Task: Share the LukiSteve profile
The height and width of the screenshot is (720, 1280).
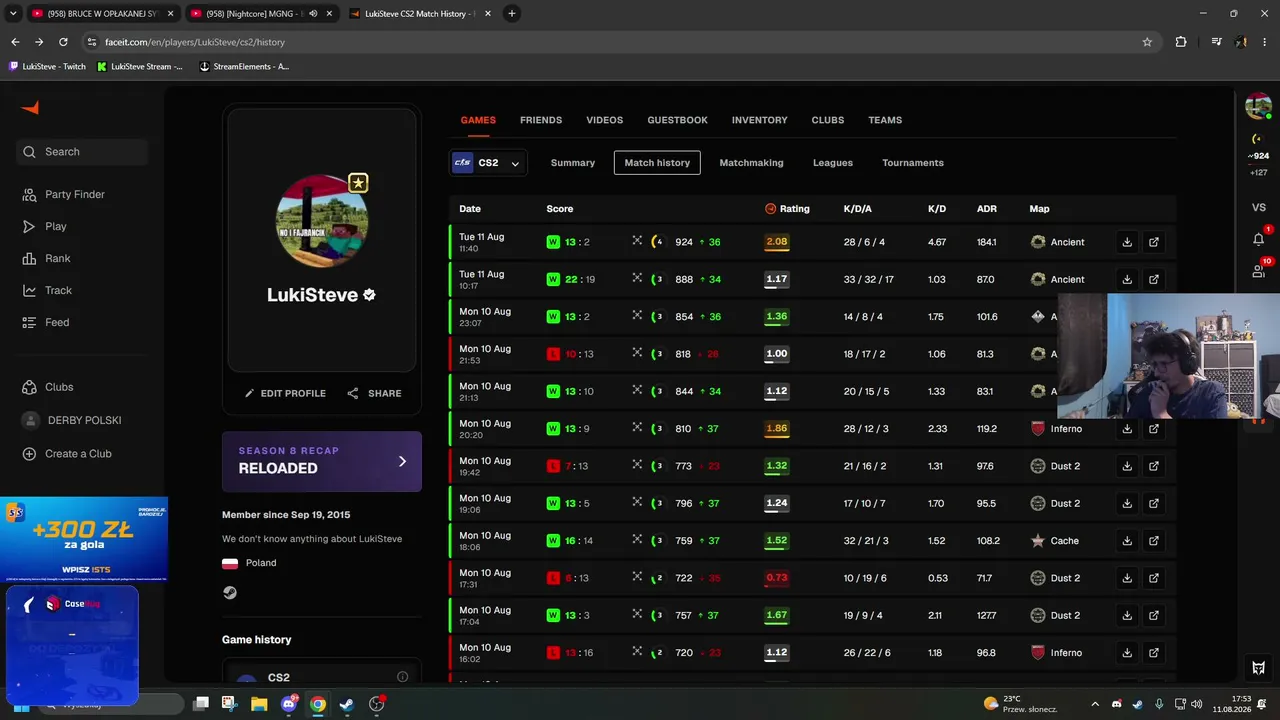Action: point(374,393)
